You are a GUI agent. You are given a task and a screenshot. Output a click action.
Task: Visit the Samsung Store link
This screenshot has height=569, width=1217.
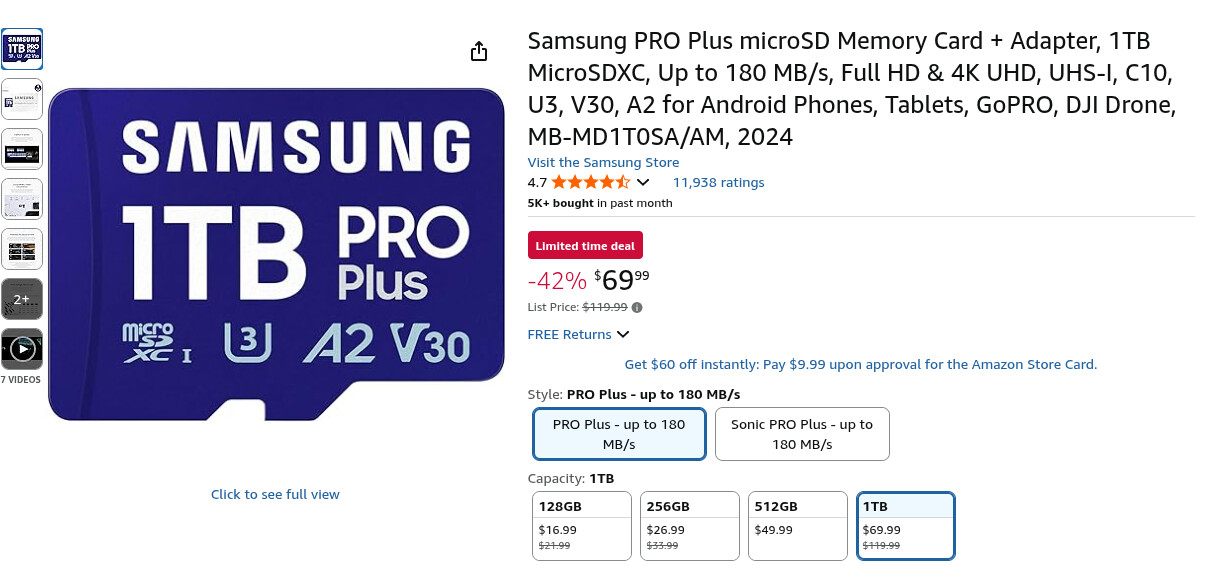[603, 162]
